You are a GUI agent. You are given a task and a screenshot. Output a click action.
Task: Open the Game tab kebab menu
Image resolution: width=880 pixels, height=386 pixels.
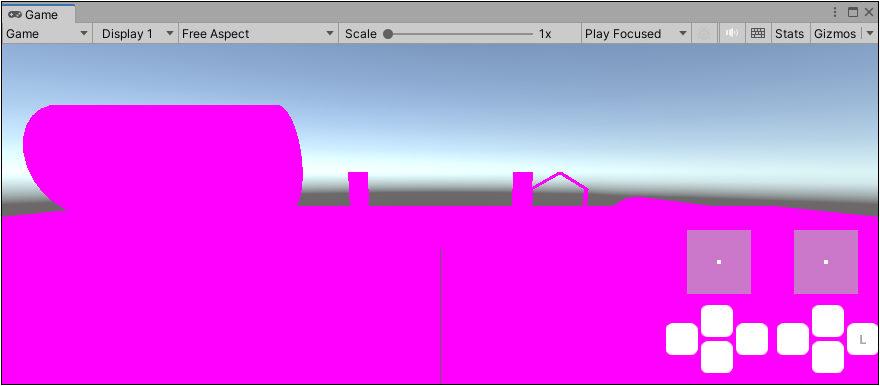pos(835,12)
